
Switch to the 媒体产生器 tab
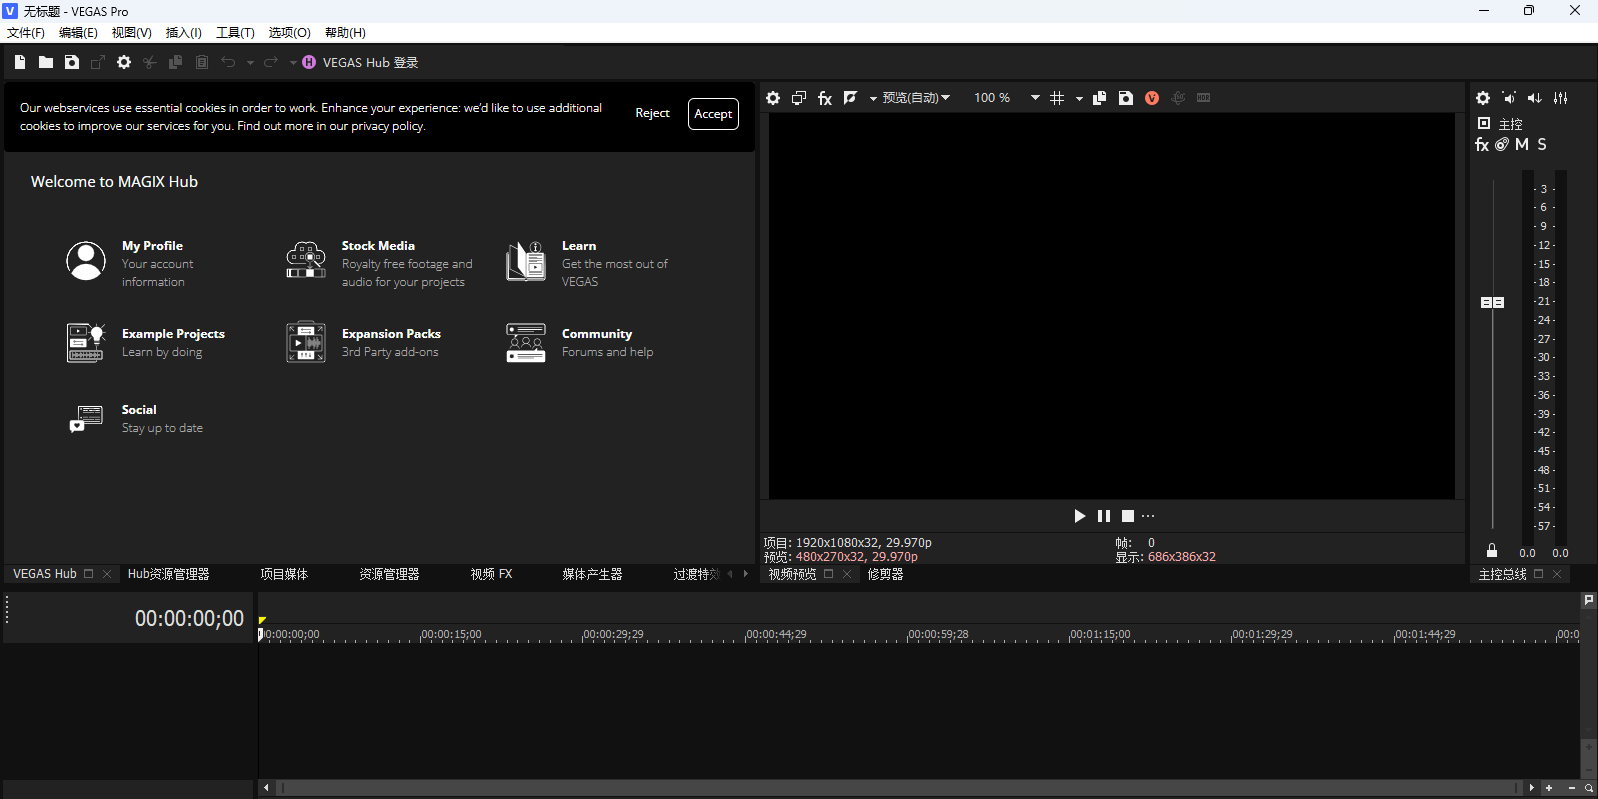tap(592, 574)
